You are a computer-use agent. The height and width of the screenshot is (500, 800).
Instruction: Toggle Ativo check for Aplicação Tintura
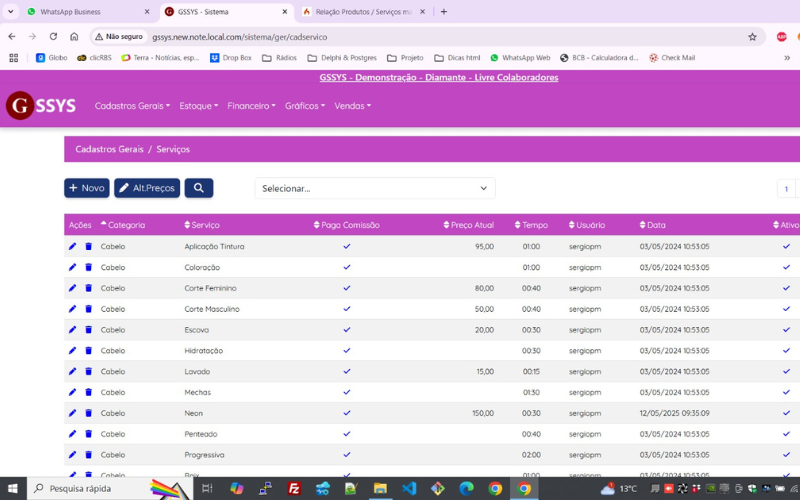(x=786, y=246)
